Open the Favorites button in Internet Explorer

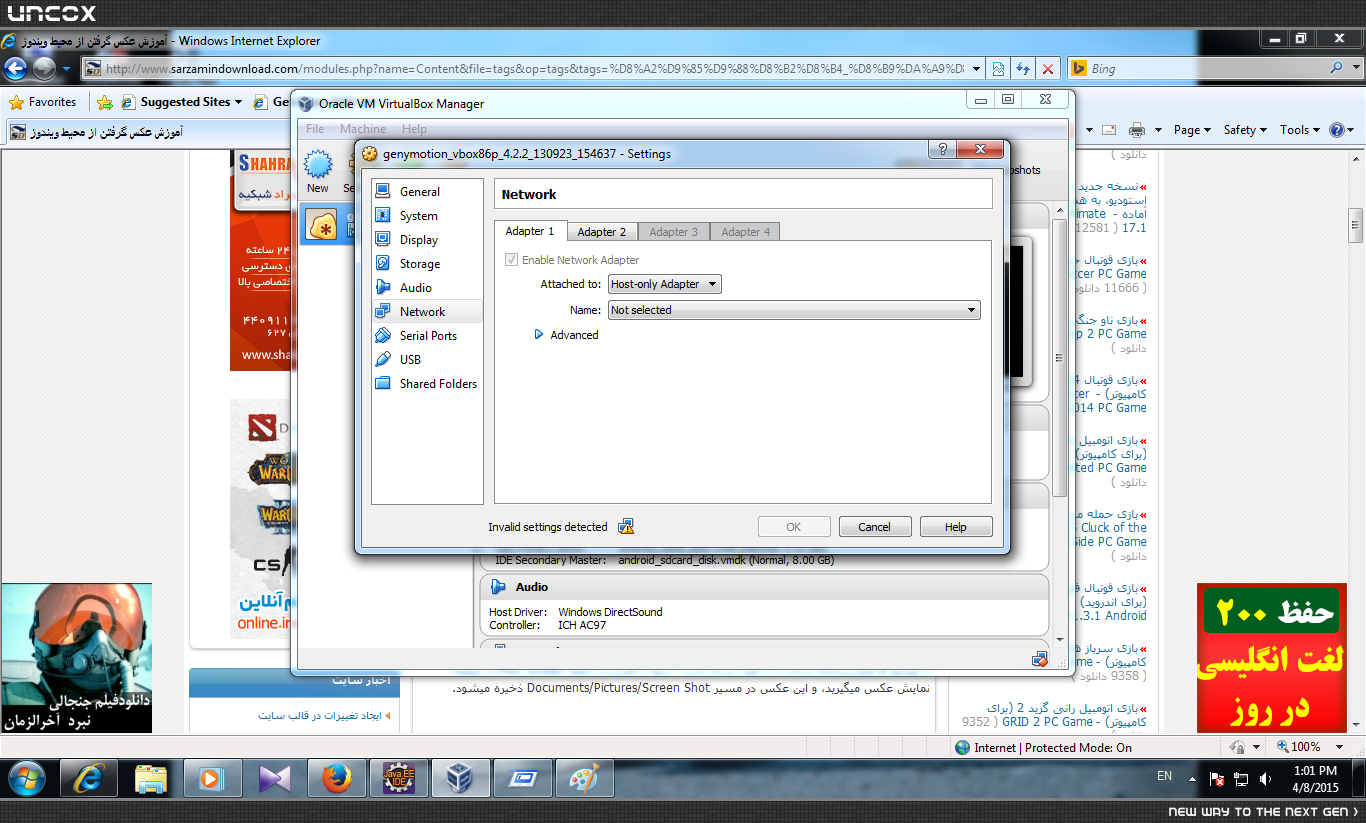pos(43,102)
